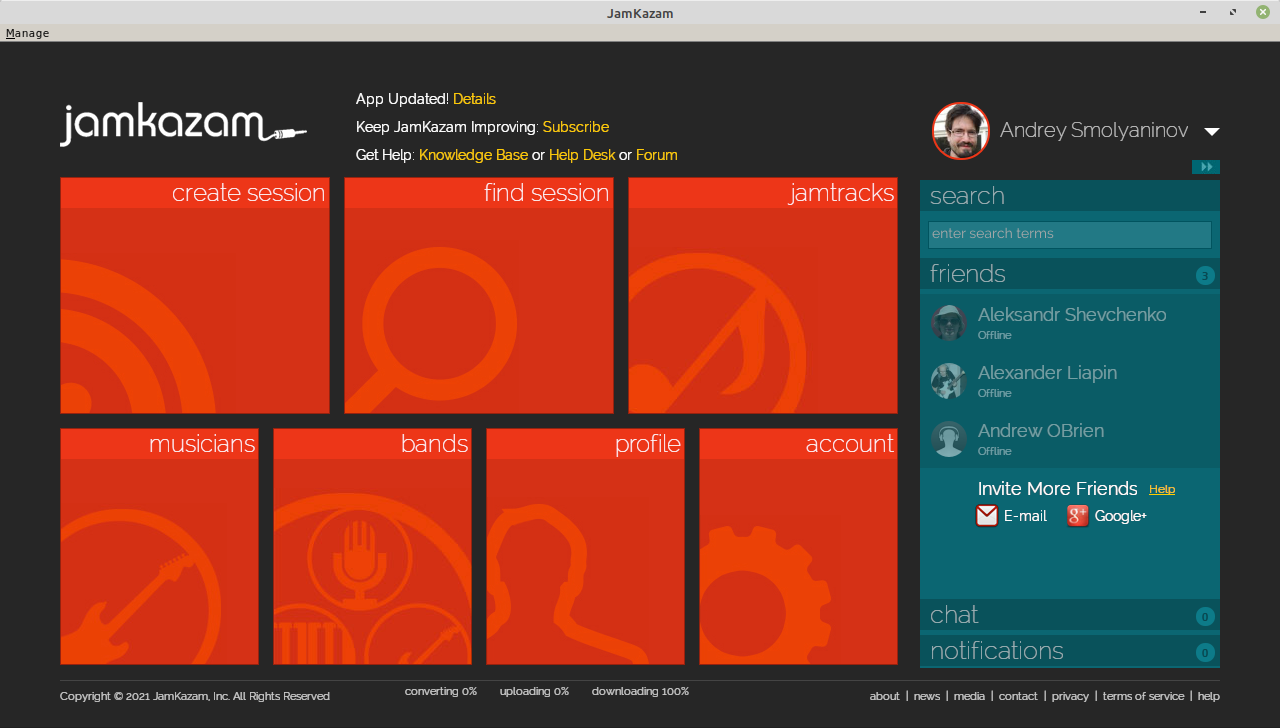Click the Invite More Friends heading
Viewport: 1280px width, 728px height.
(1058, 489)
